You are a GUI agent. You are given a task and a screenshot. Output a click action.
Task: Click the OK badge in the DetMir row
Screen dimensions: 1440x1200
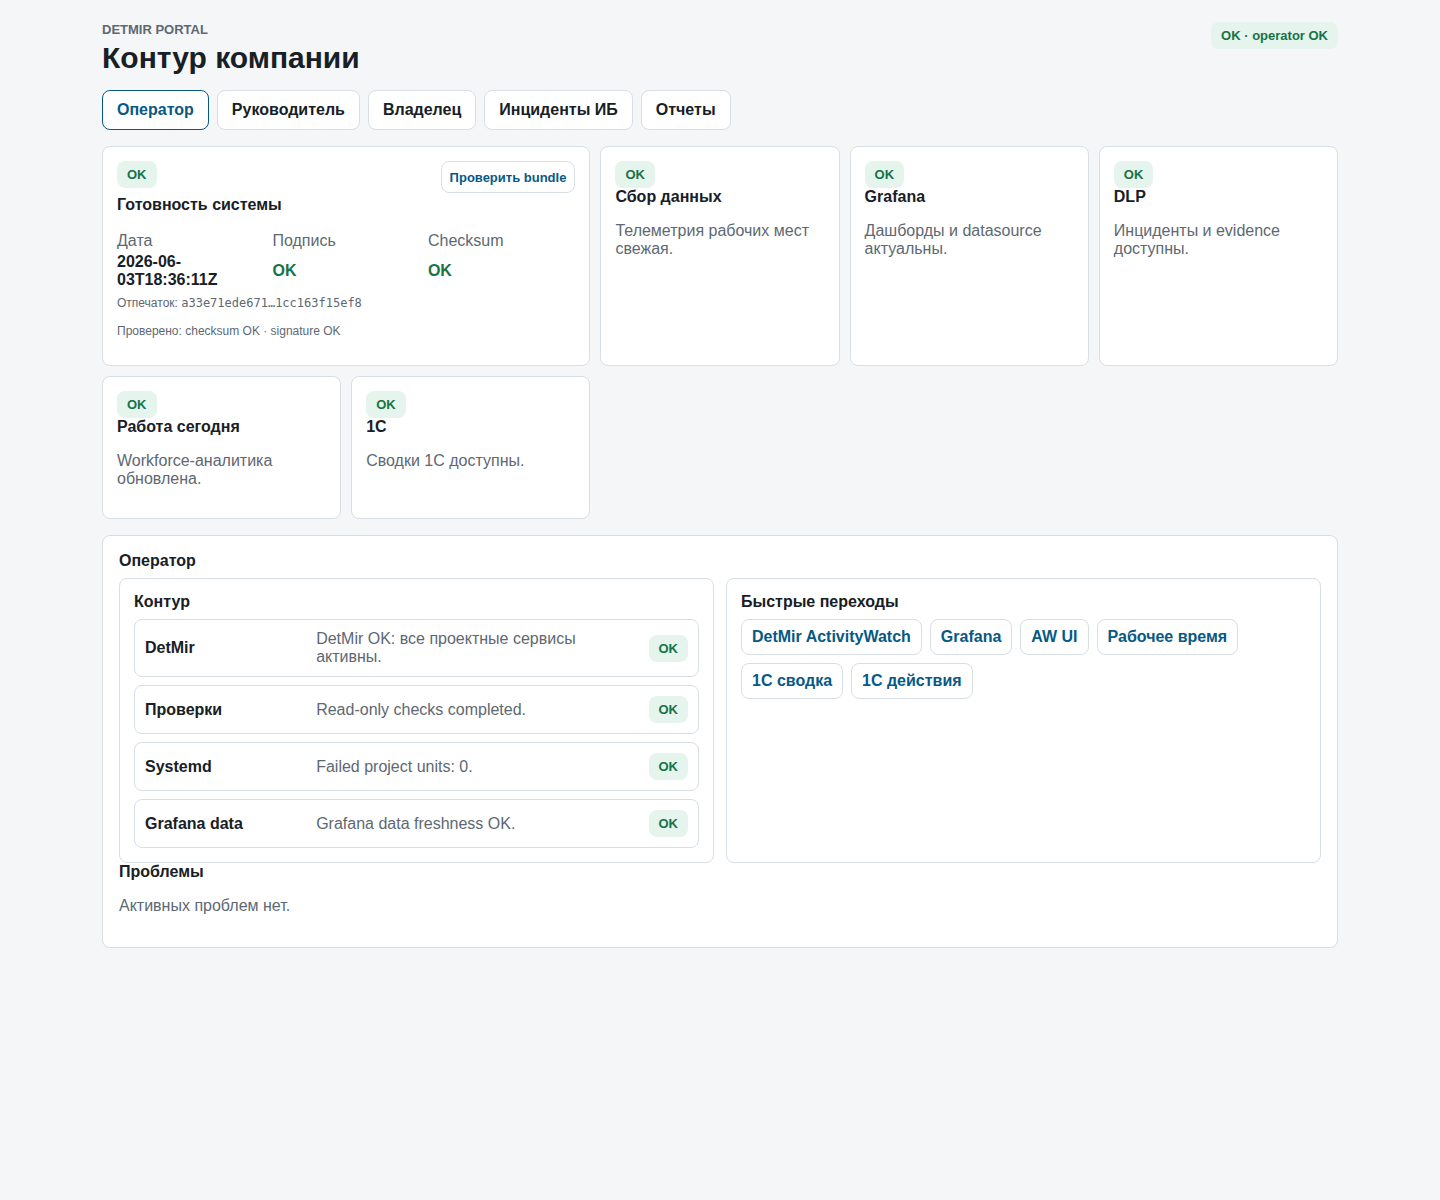coord(668,649)
